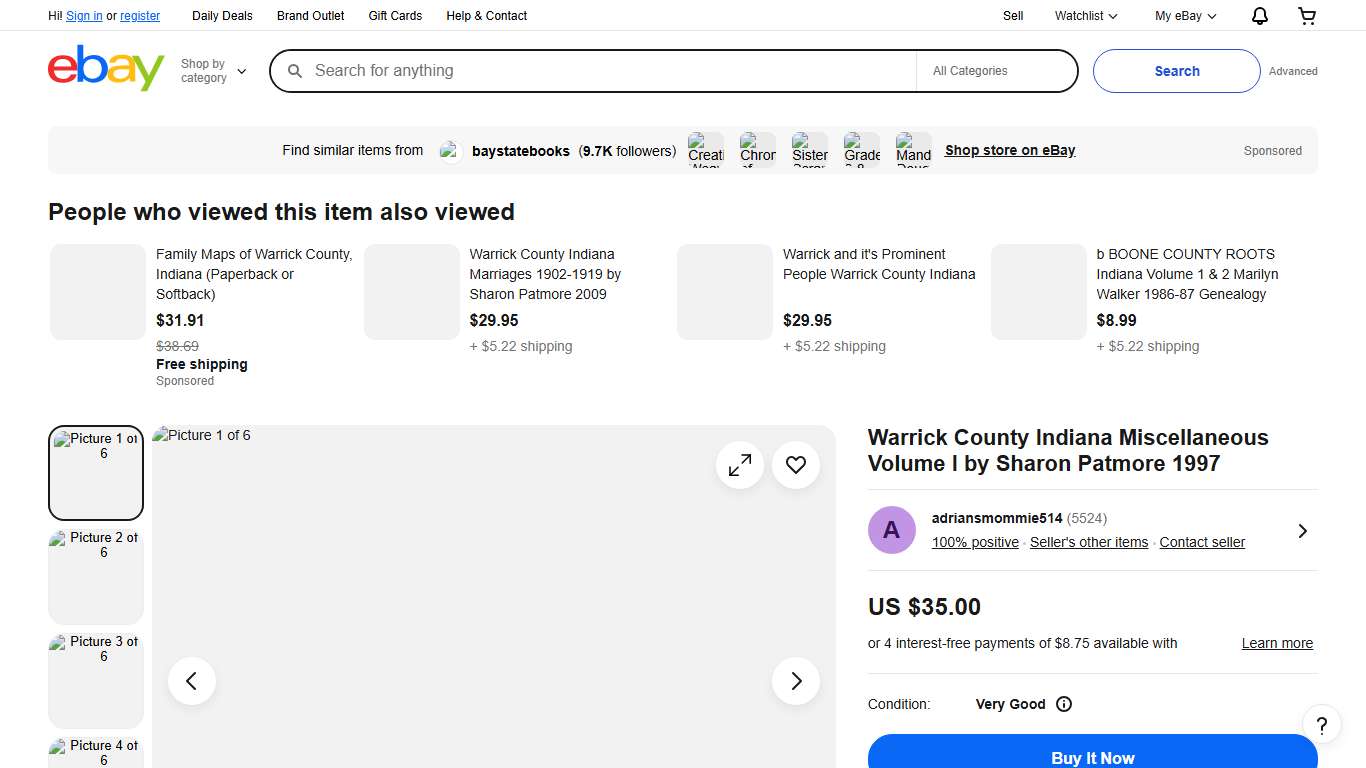The height and width of the screenshot is (768, 1366).
Task: Expand the Watchlist menu
Action: [x=1086, y=16]
